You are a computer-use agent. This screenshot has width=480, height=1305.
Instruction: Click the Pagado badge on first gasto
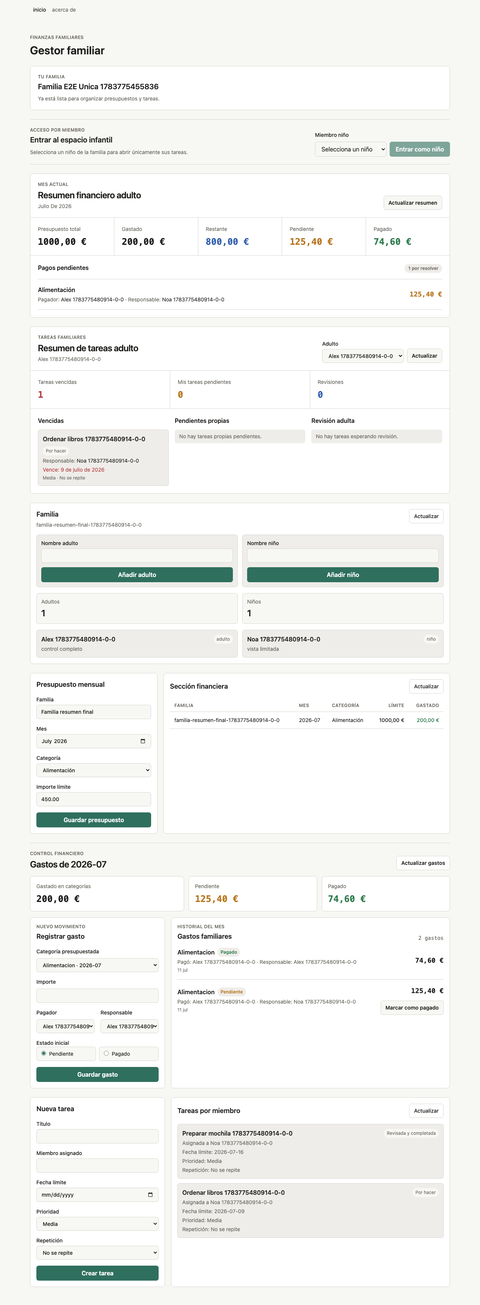pyautogui.click(x=229, y=953)
